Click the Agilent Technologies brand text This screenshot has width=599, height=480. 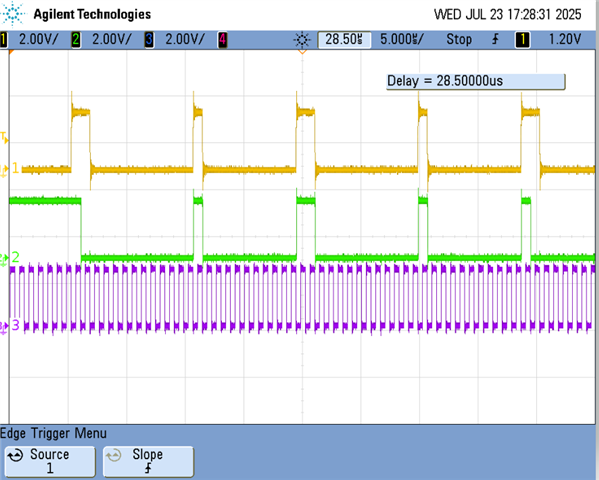pyautogui.click(x=92, y=15)
